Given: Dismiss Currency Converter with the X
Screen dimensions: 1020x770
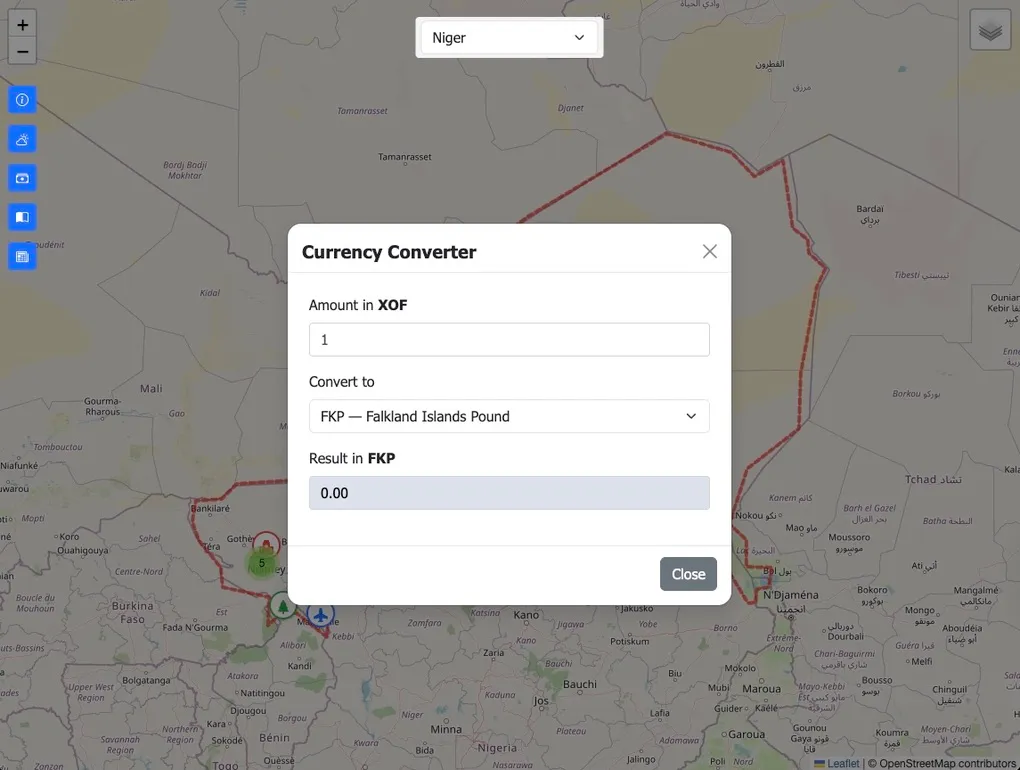Looking at the screenshot, I should point(710,252).
